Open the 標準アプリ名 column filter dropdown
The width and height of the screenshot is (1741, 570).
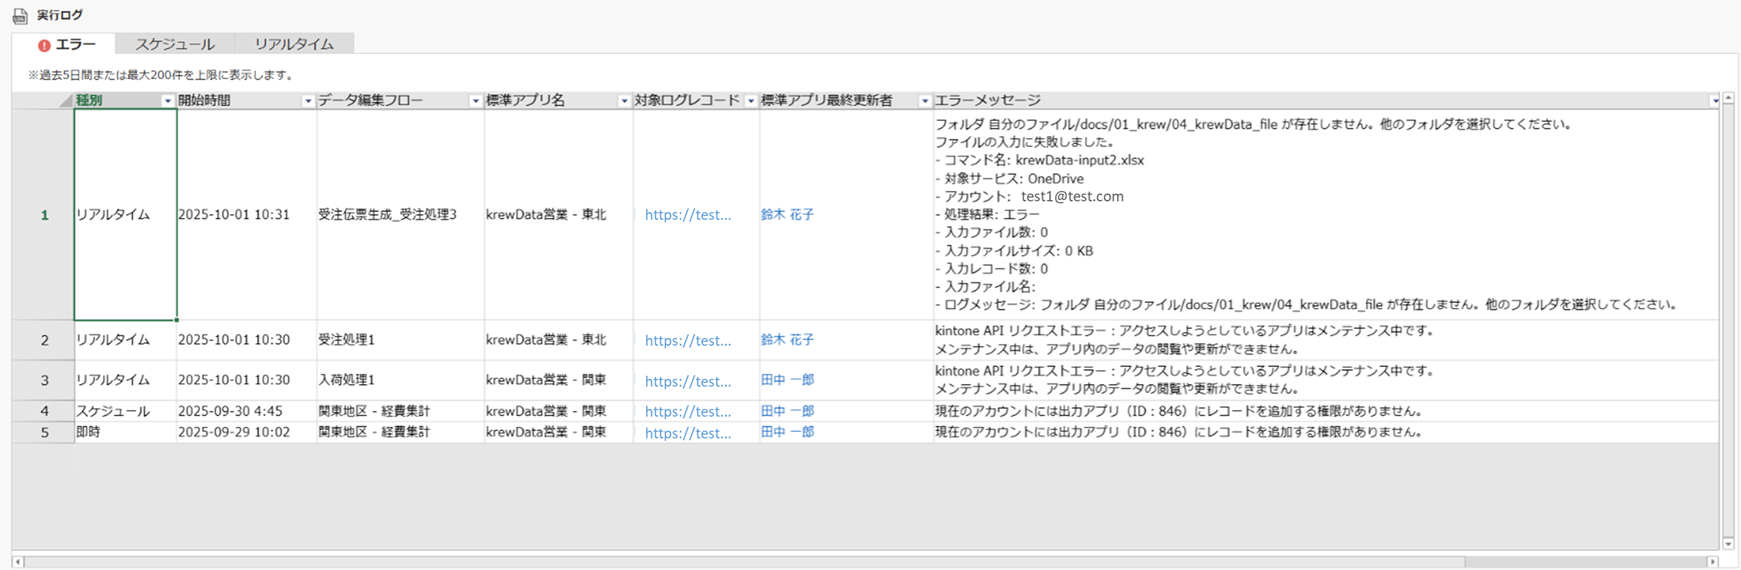pos(624,101)
